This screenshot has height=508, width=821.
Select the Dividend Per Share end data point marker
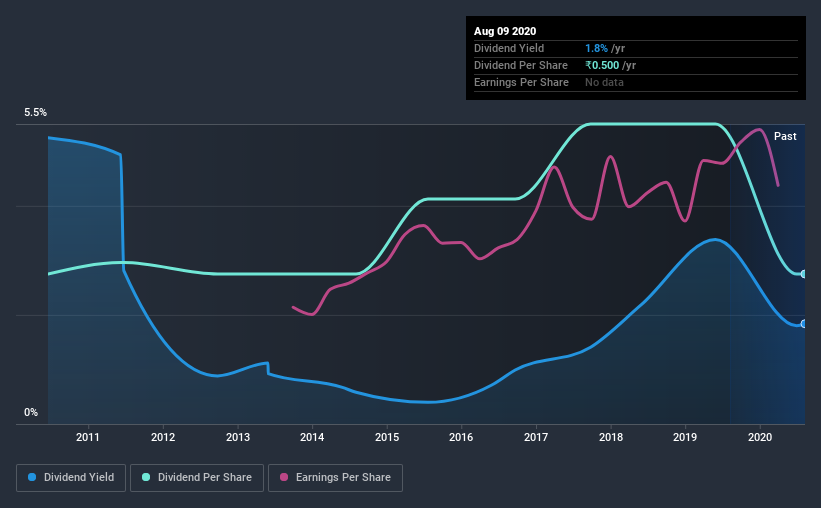803,274
